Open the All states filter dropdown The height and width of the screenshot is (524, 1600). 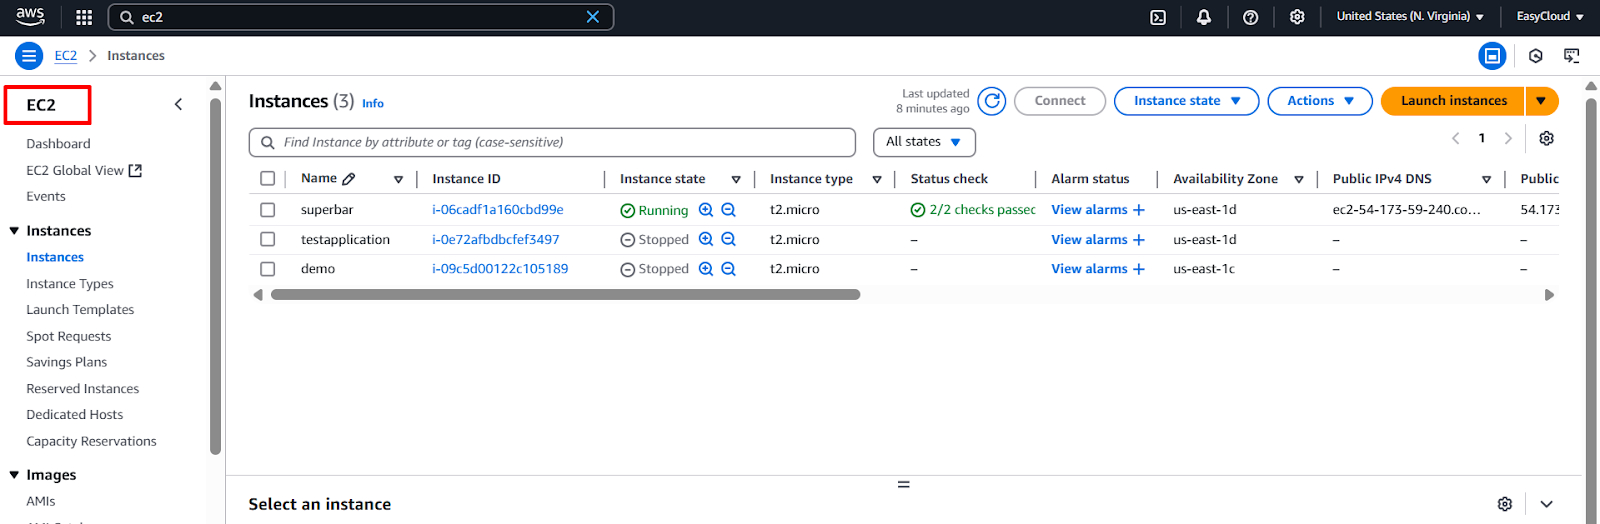(924, 142)
